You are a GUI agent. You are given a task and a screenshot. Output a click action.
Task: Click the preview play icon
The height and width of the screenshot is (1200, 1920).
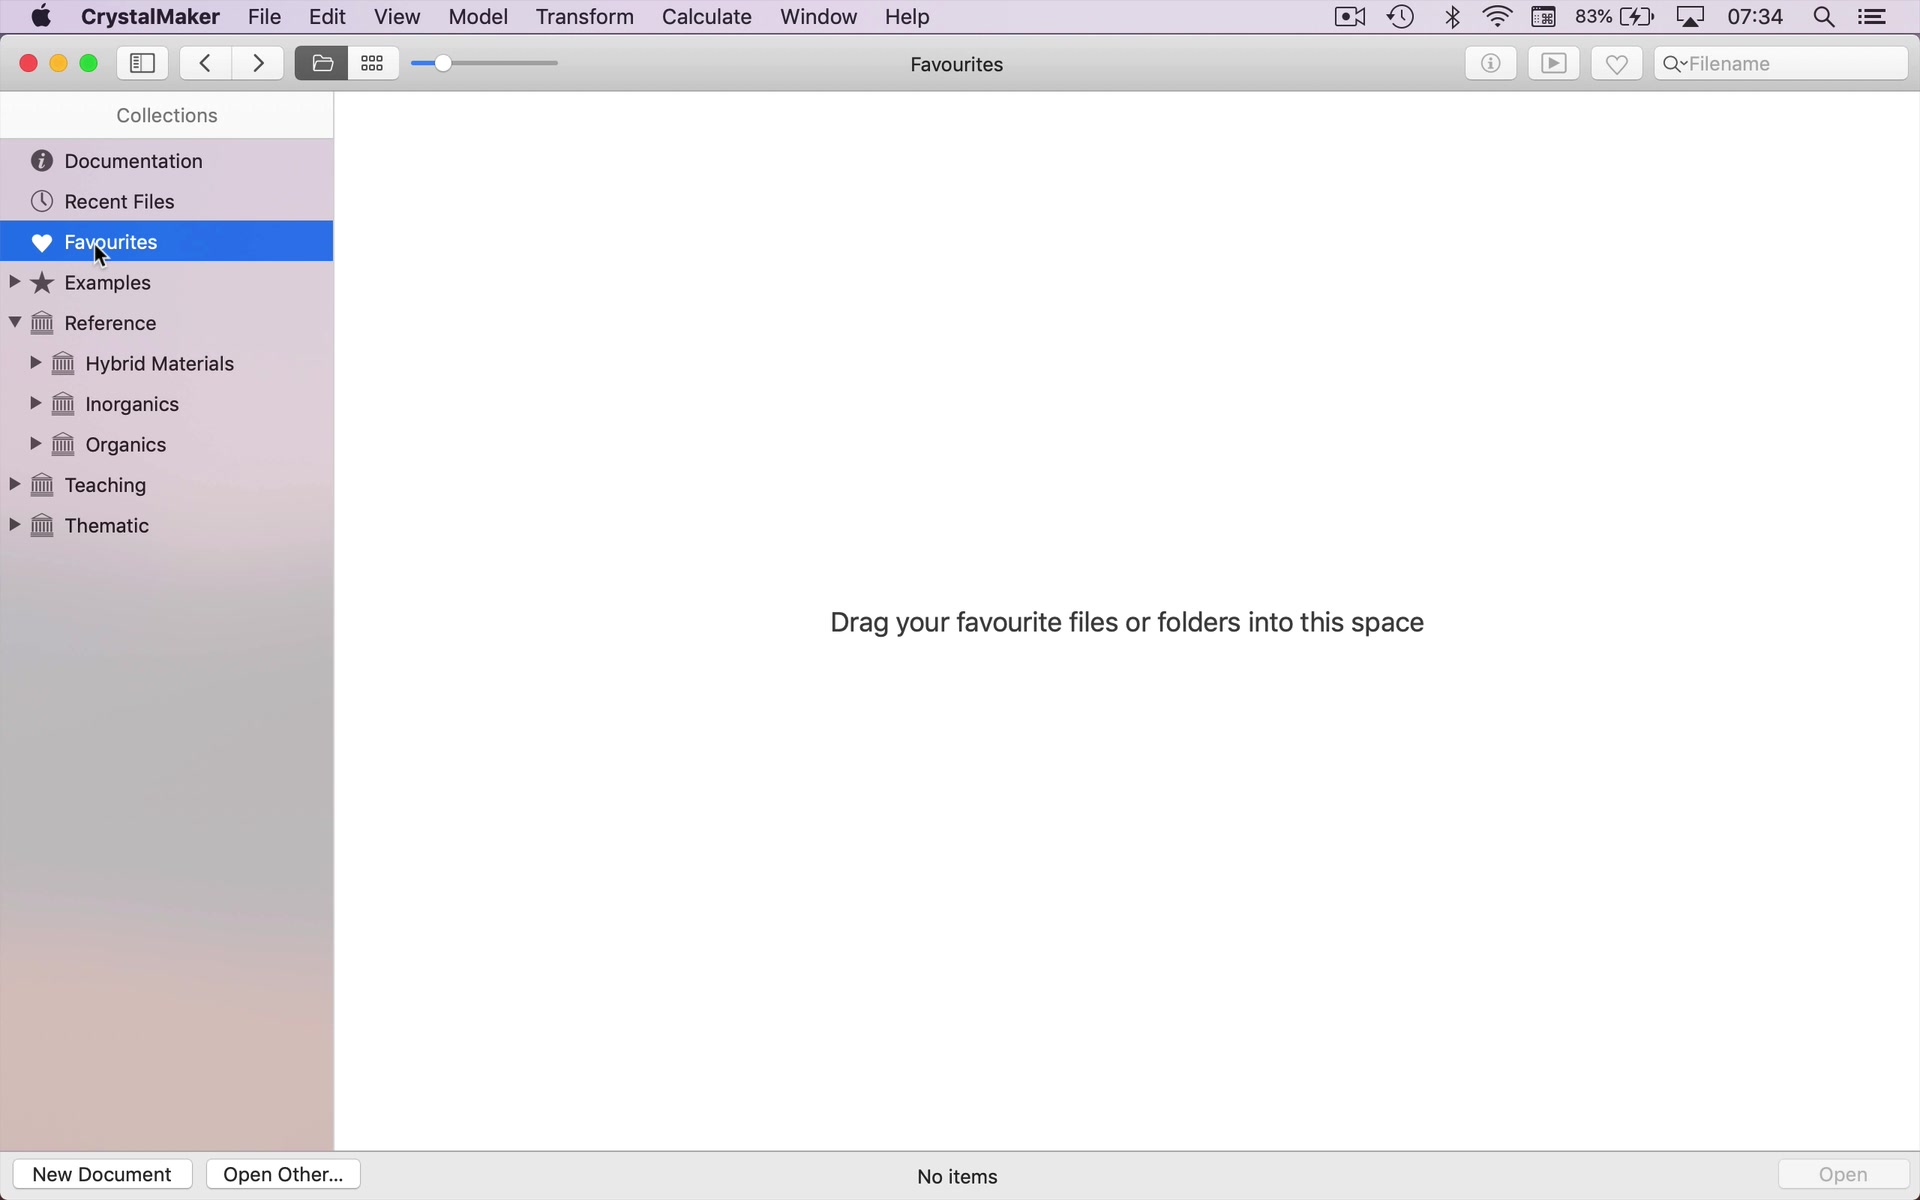pyautogui.click(x=1553, y=64)
